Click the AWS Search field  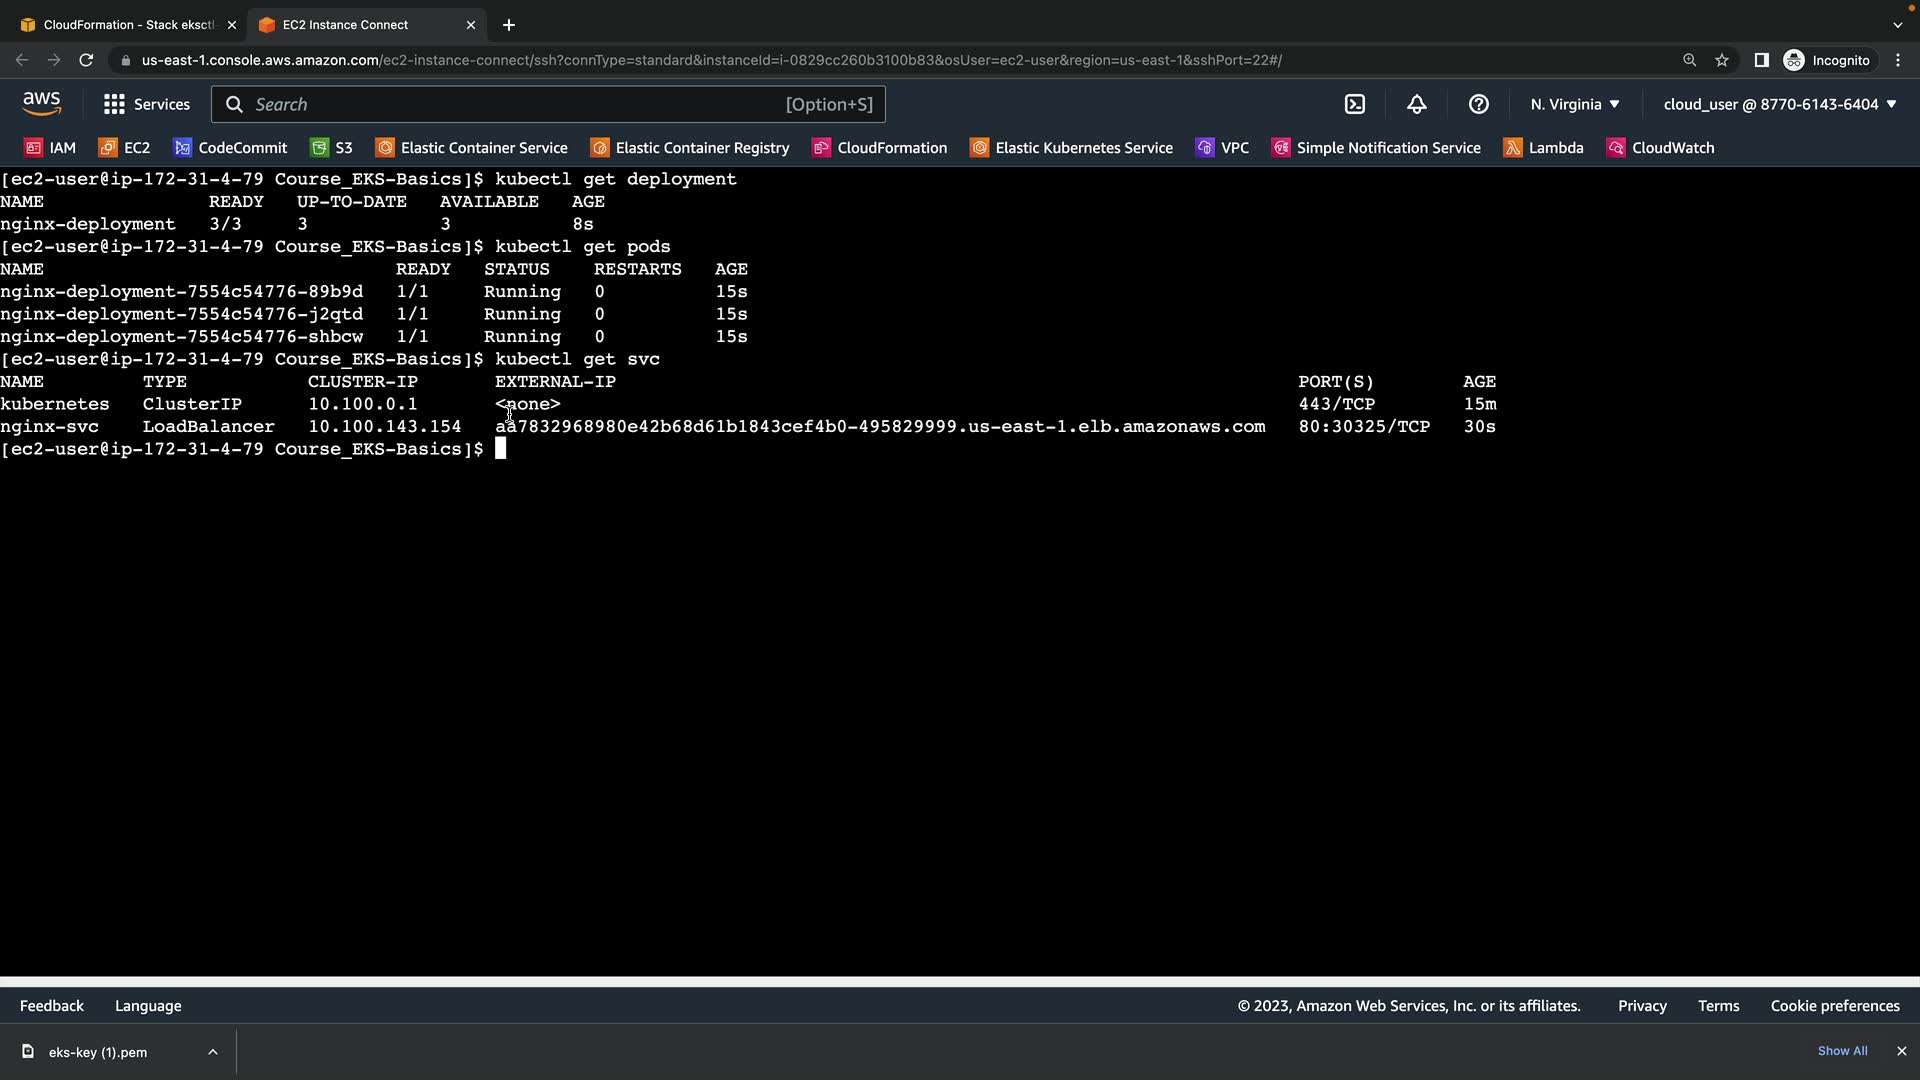click(x=520, y=104)
